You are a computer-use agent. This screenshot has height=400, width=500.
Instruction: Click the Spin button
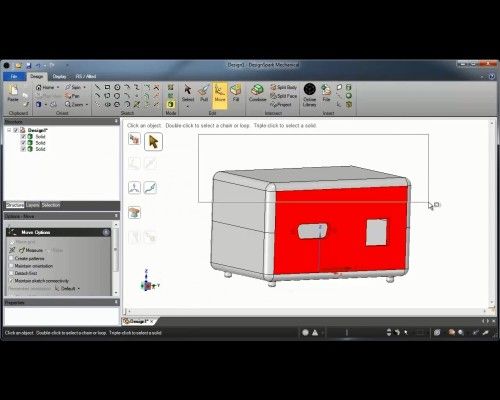click(x=73, y=87)
